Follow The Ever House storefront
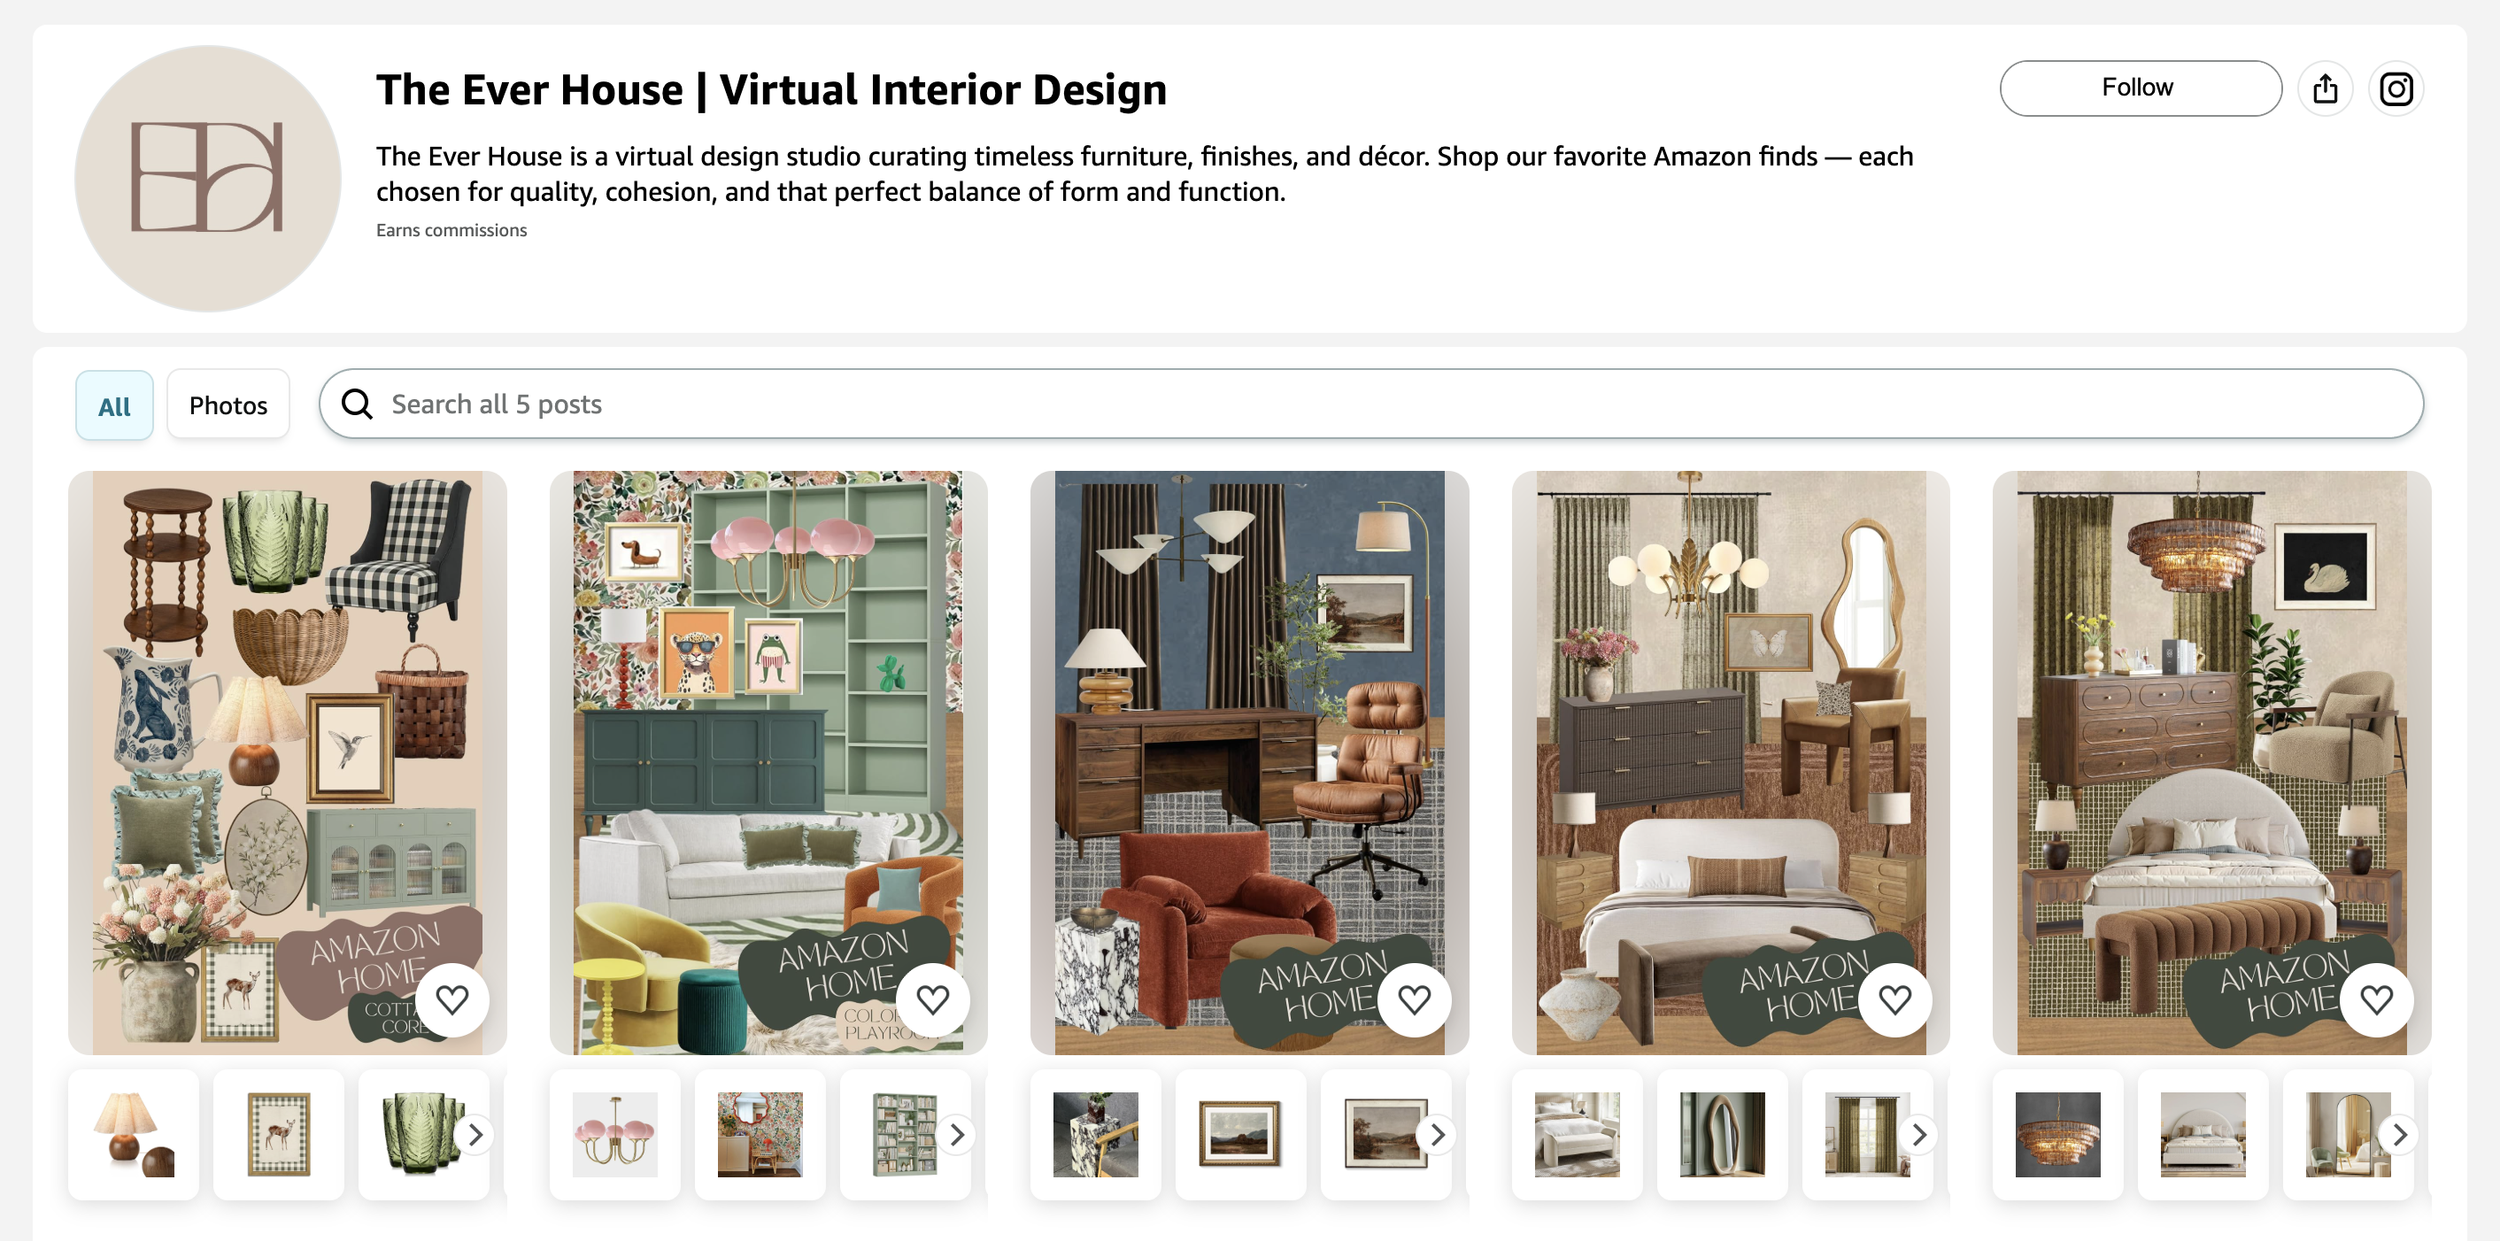This screenshot has width=2500, height=1241. tap(2139, 88)
